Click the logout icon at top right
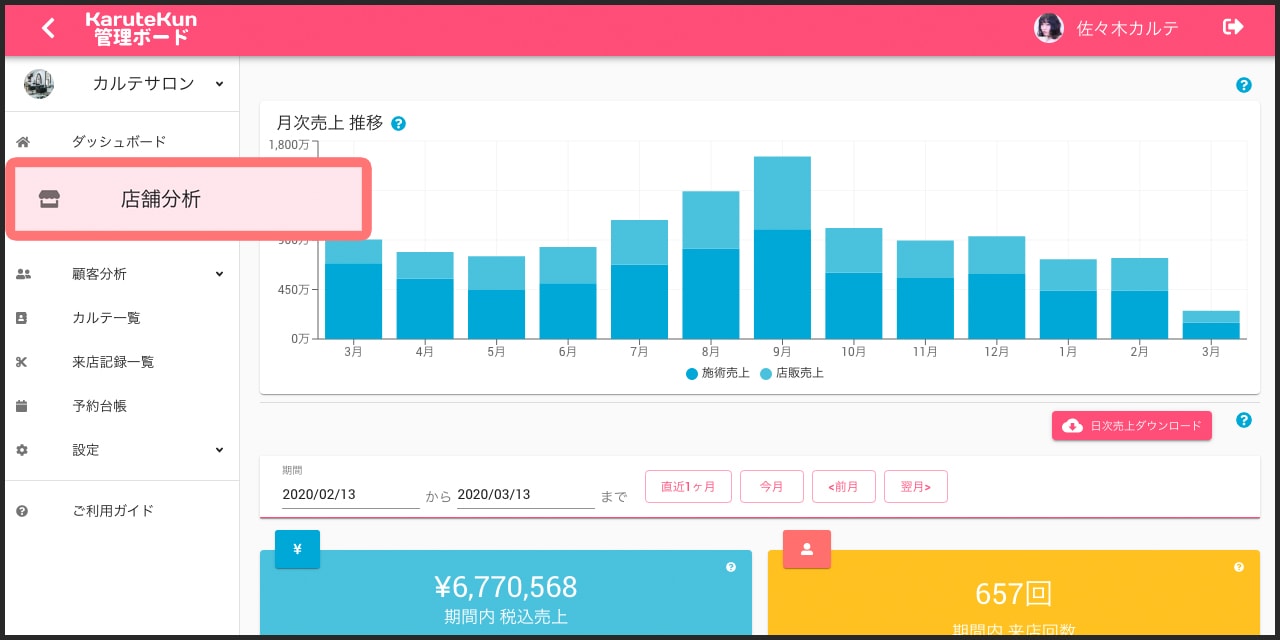 click(x=1232, y=27)
